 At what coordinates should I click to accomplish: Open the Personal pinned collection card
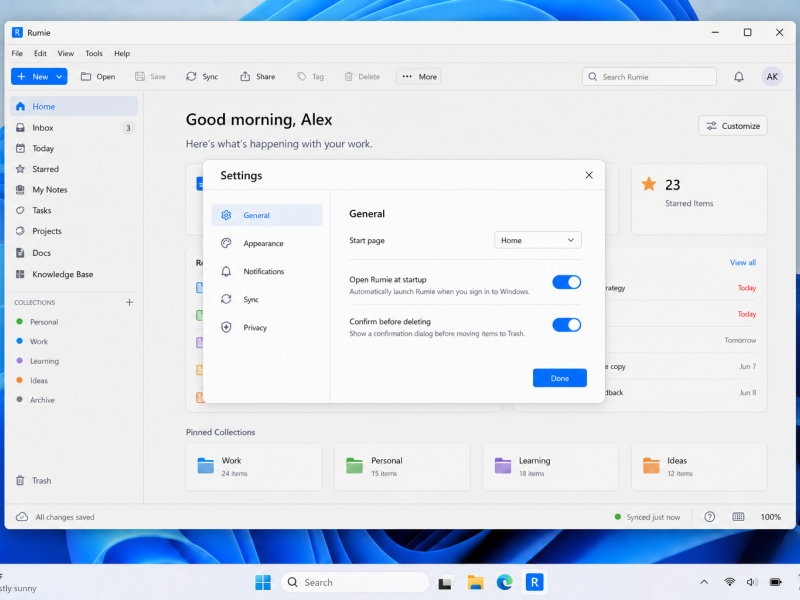point(402,467)
